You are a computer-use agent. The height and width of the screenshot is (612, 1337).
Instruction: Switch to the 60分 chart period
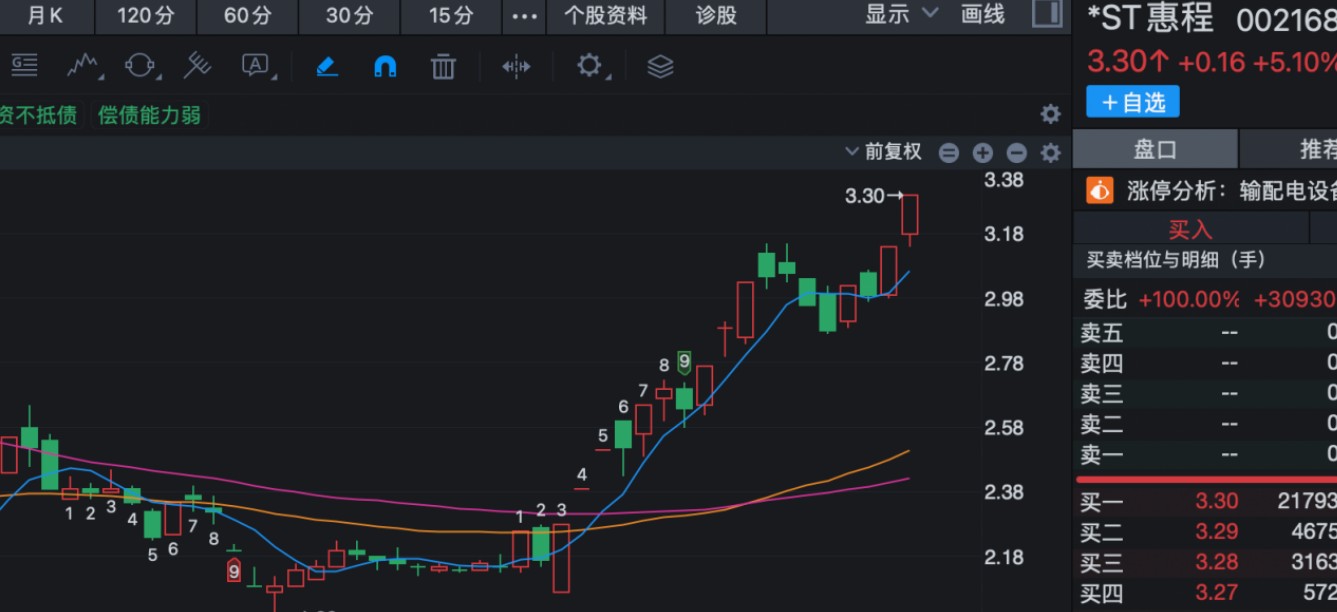247,16
